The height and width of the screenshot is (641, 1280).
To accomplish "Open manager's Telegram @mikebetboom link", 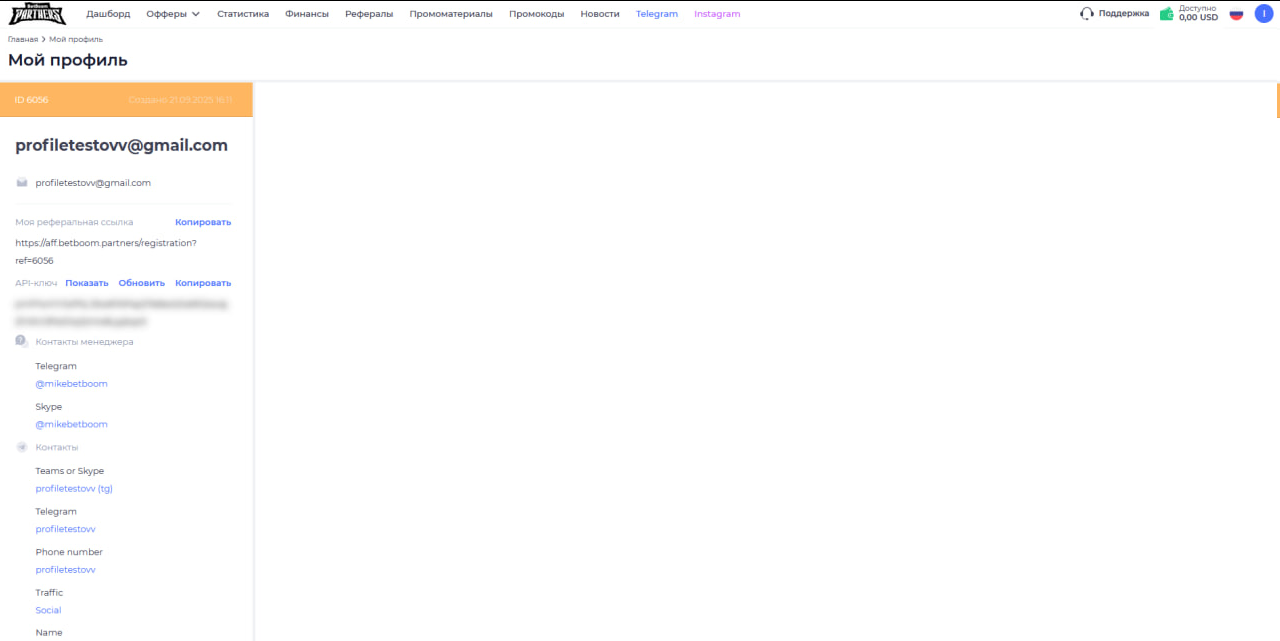I will 71,384.
